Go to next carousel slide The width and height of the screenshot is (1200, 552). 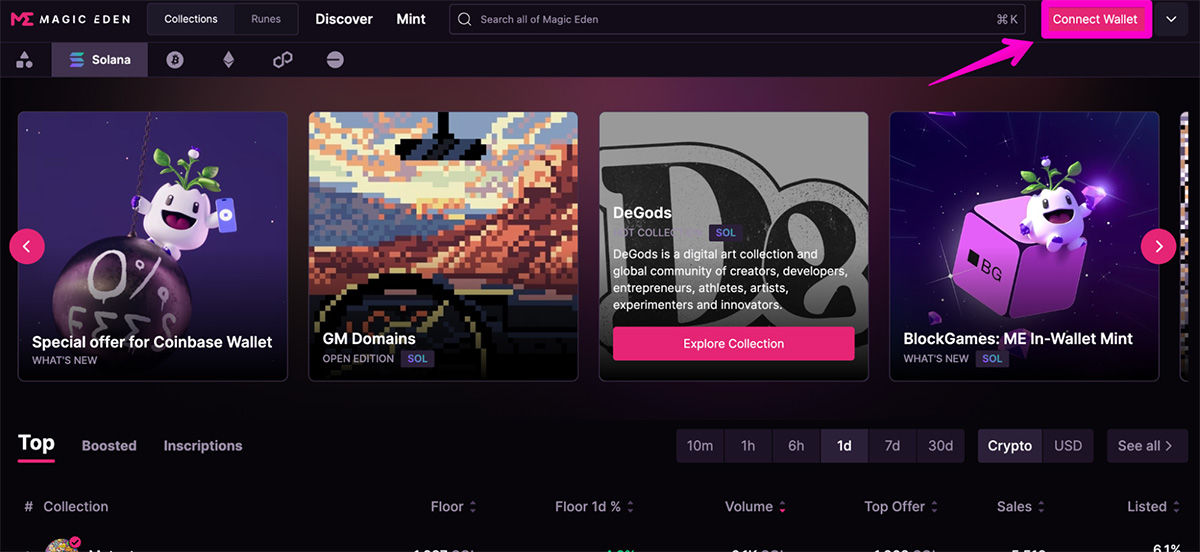(x=1159, y=245)
